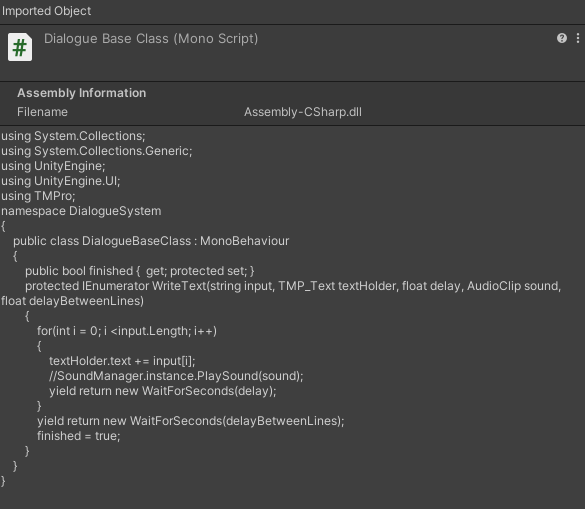
Task: Click the using System.Collections.Generic; line
Action: [x=97, y=151]
